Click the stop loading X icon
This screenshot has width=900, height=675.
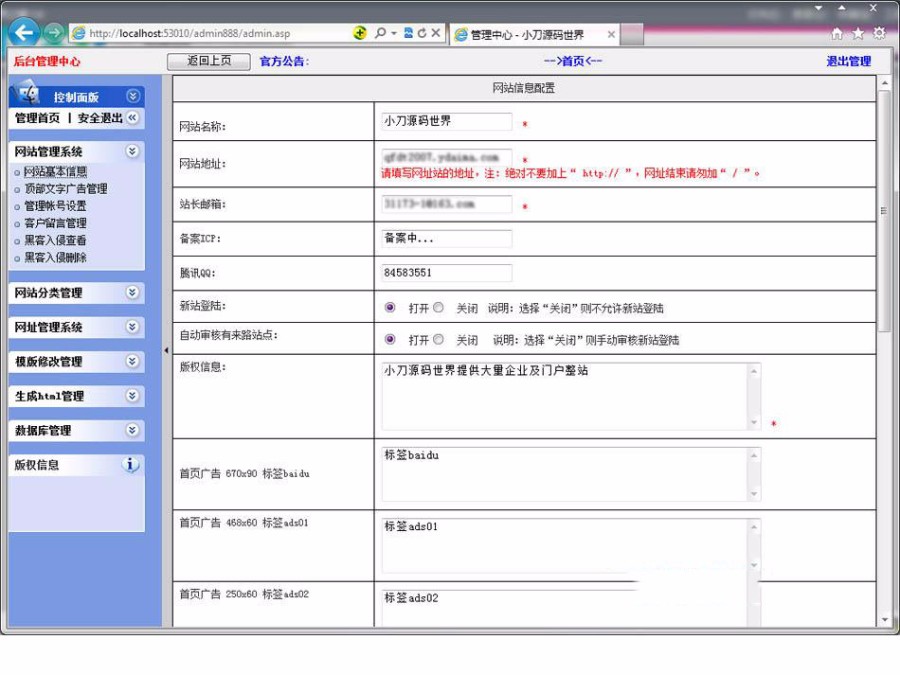(x=436, y=33)
